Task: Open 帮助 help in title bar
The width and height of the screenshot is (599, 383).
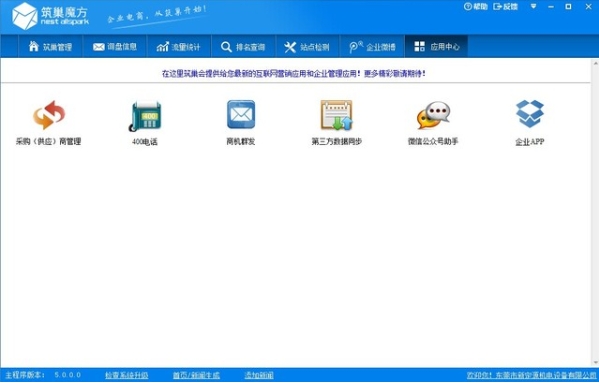Action: 476,6
